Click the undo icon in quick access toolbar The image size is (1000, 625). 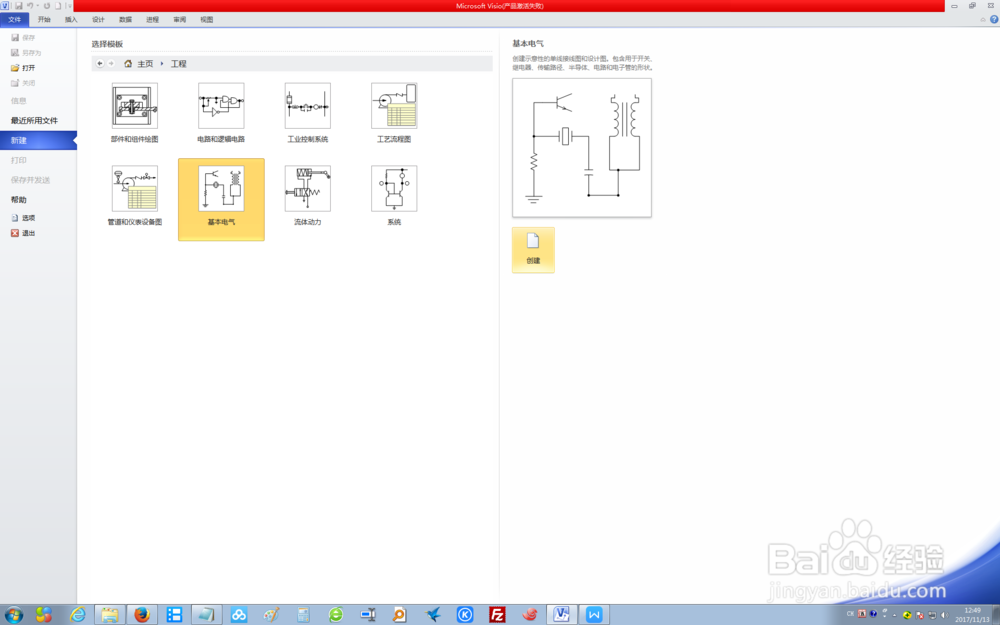(30, 6)
